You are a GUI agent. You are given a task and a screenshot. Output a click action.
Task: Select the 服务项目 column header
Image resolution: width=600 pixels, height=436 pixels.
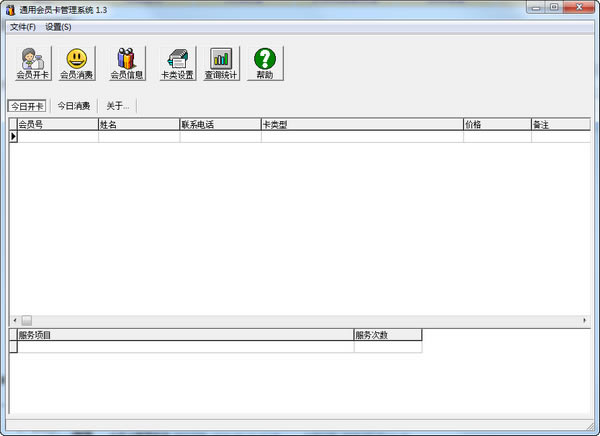(x=186, y=335)
